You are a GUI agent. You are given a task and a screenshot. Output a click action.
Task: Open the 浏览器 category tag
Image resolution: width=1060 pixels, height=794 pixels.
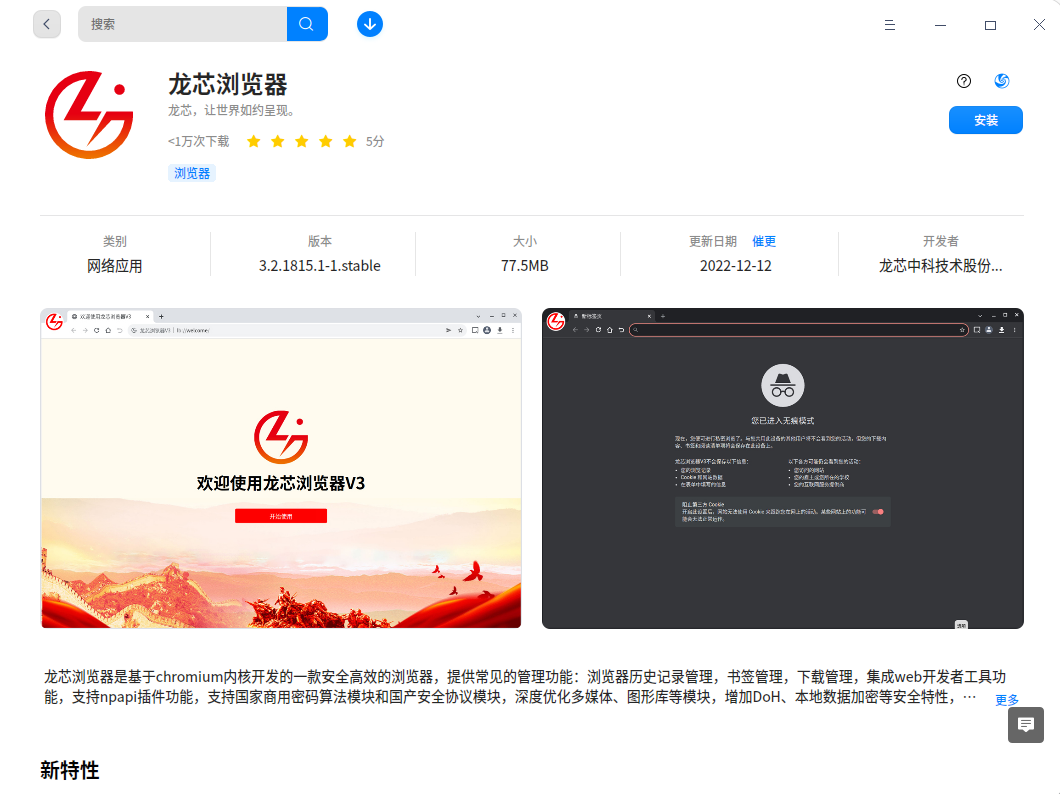click(x=192, y=173)
